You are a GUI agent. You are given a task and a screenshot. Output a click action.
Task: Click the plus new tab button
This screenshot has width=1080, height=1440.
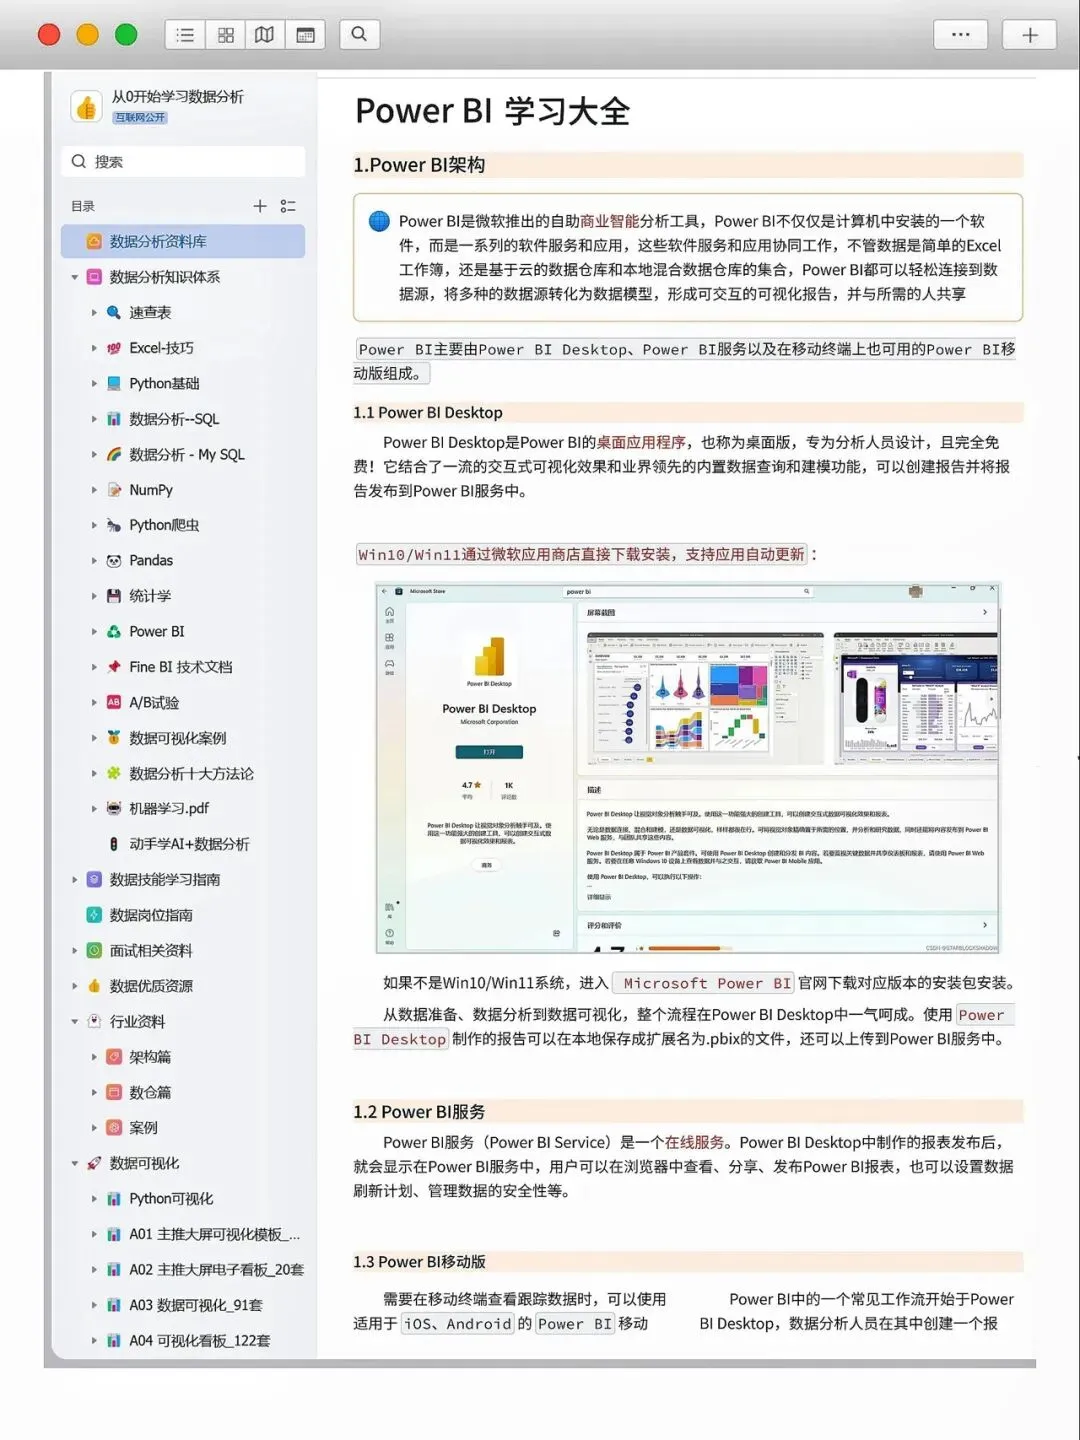coord(1030,35)
